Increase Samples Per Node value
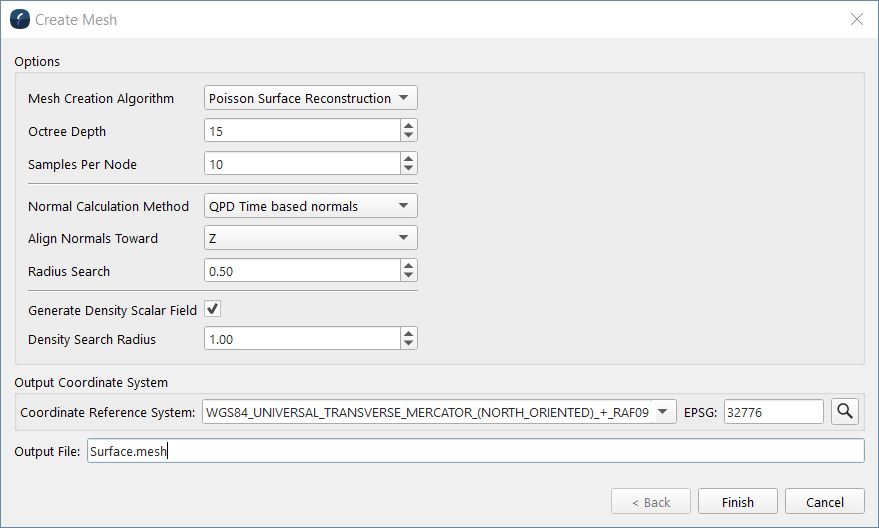 point(408,158)
